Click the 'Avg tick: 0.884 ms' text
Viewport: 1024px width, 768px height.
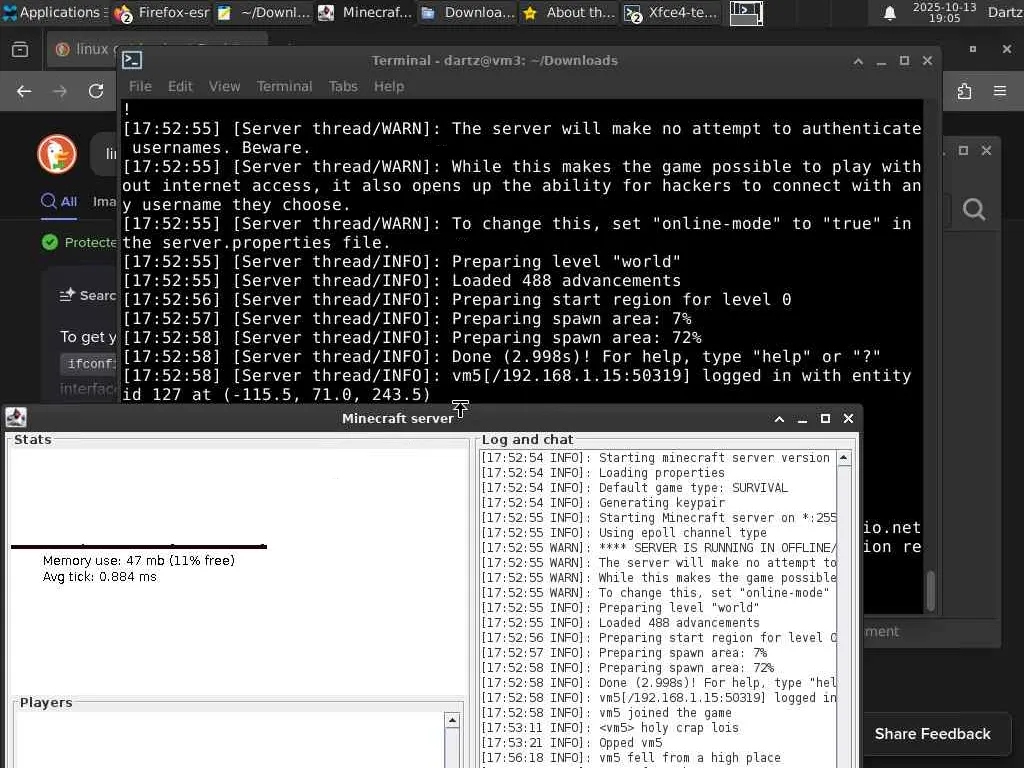[100, 577]
